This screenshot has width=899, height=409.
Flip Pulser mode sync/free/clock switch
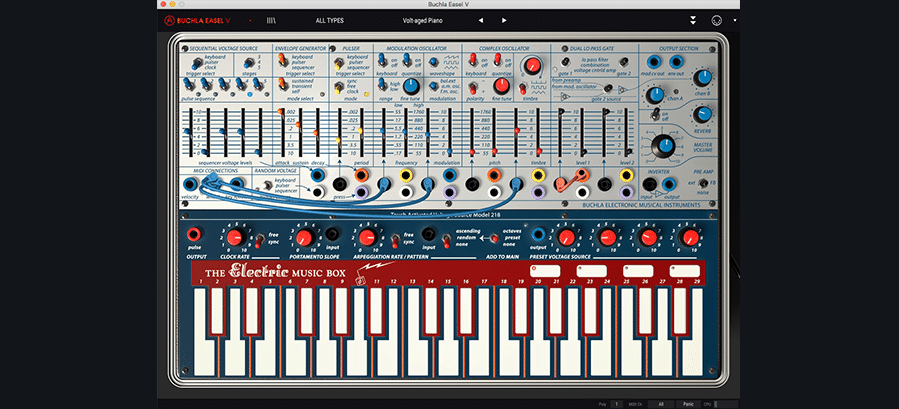point(339,88)
